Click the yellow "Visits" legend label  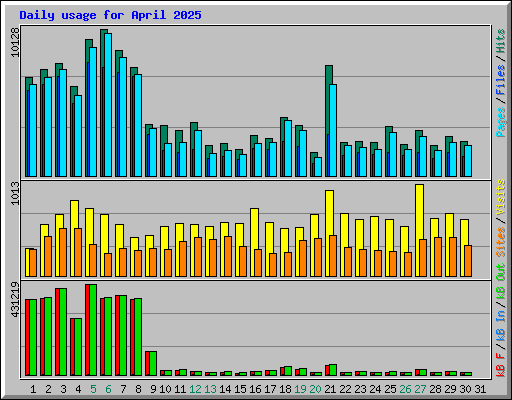(x=501, y=197)
